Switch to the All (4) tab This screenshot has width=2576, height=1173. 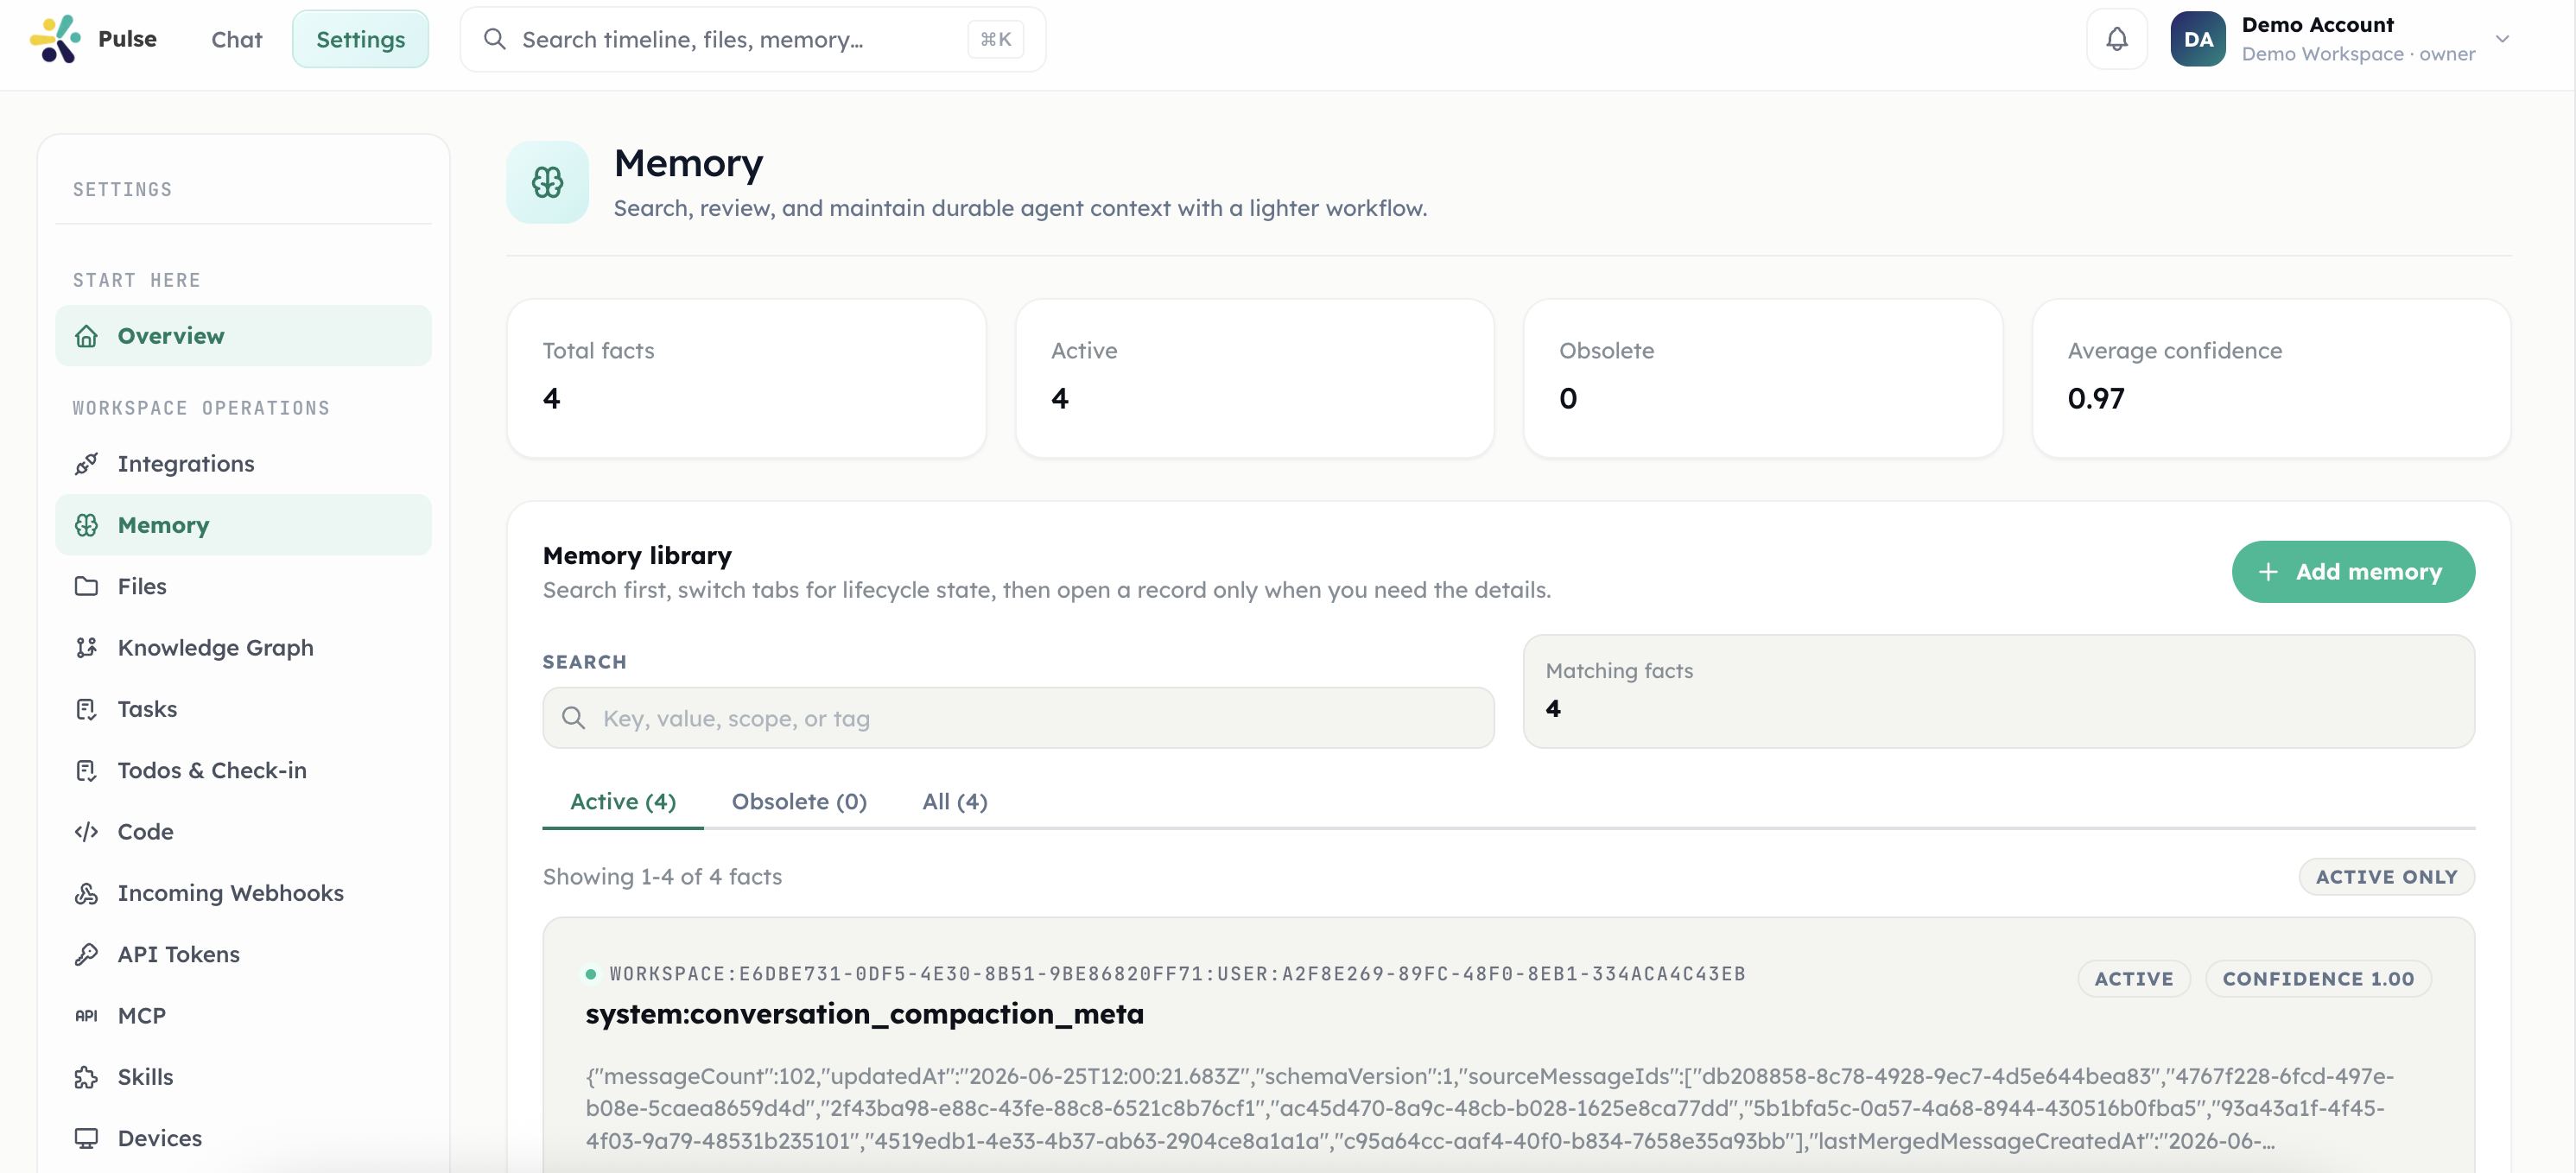(955, 802)
